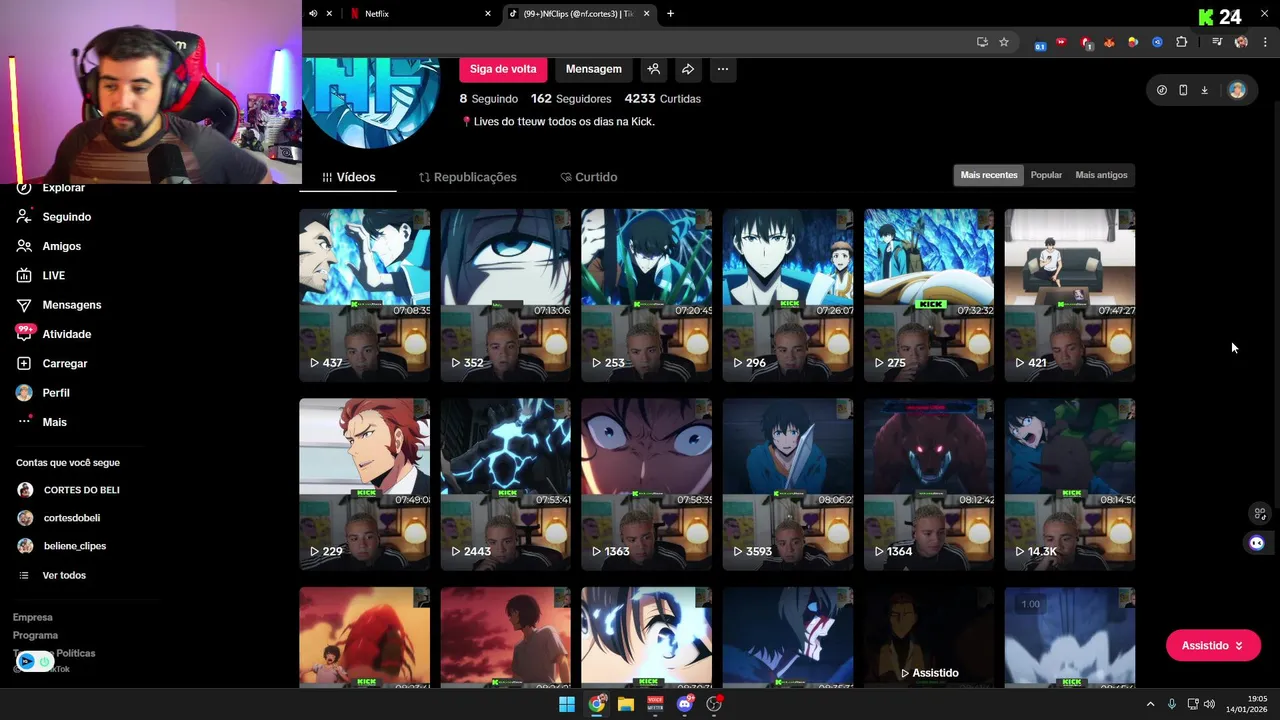The height and width of the screenshot is (720, 1280).
Task: Share the profile with the arrow icon
Action: click(x=688, y=69)
